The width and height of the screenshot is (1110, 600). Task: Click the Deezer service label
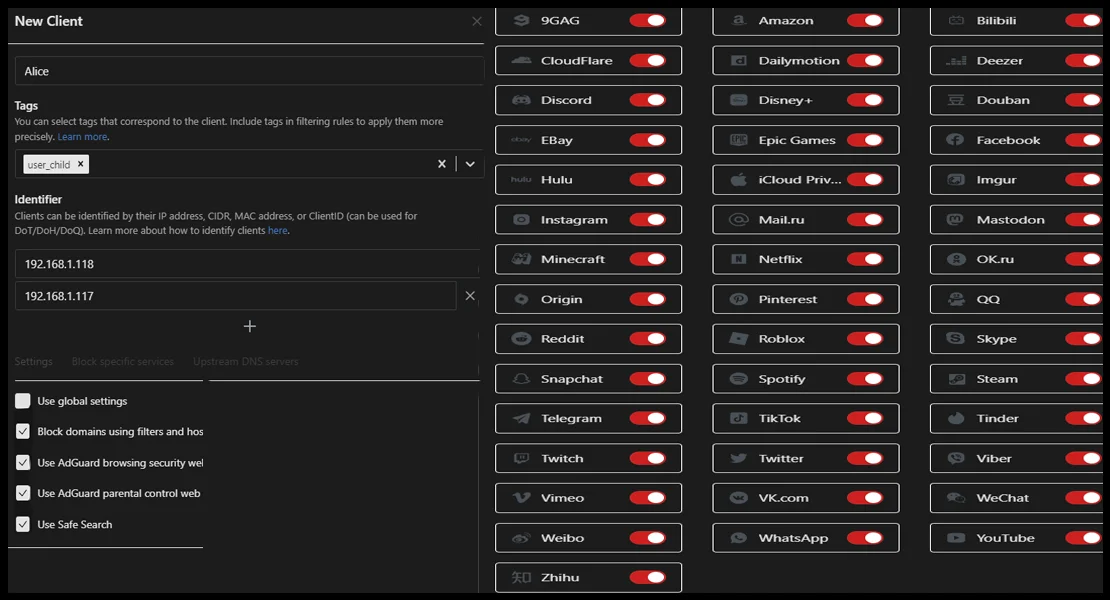point(1000,60)
